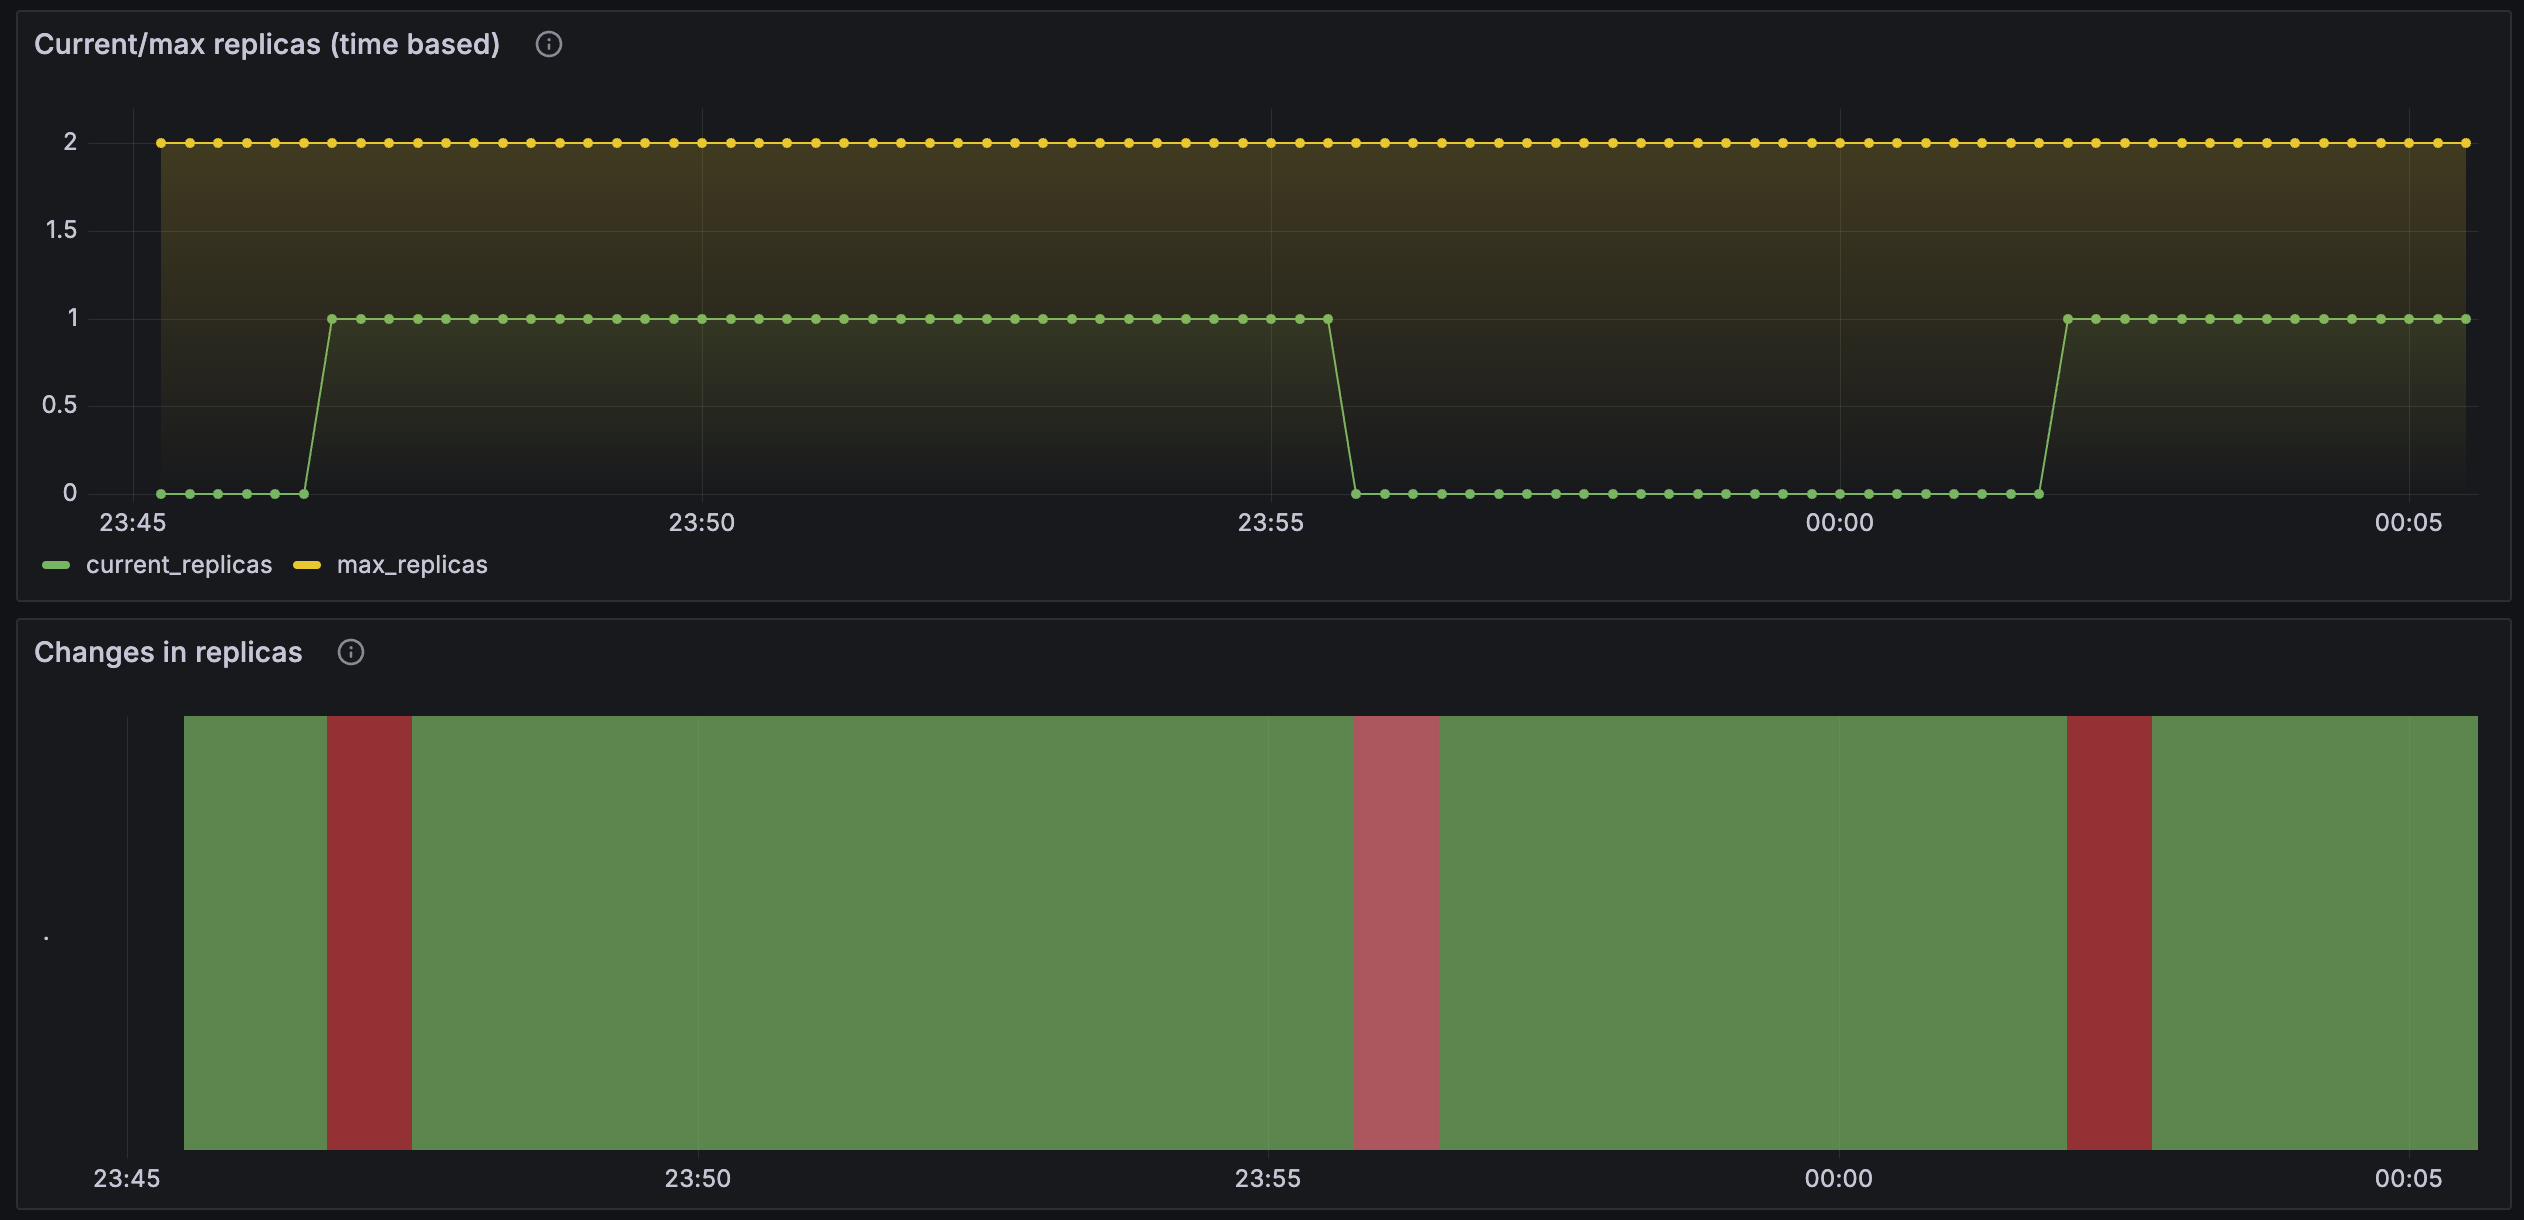The height and width of the screenshot is (1220, 2524).
Task: Open Current/max replicas panel title menu
Action: pyautogui.click(x=267, y=44)
